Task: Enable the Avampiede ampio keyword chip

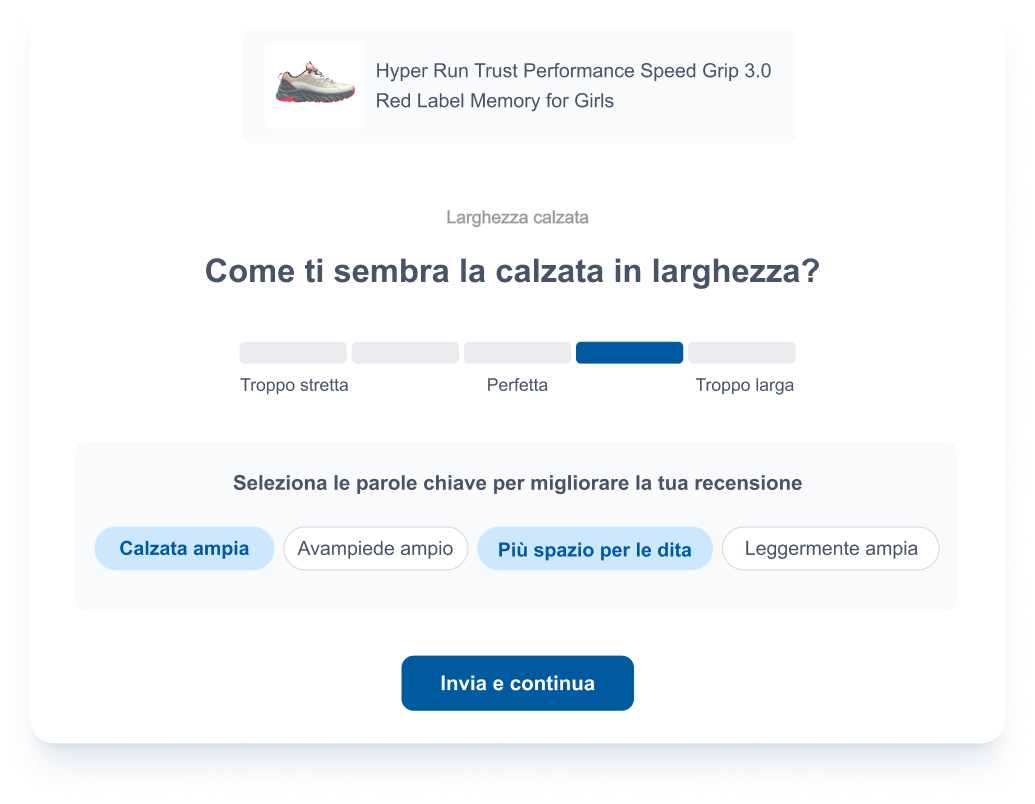Action: coord(376,549)
